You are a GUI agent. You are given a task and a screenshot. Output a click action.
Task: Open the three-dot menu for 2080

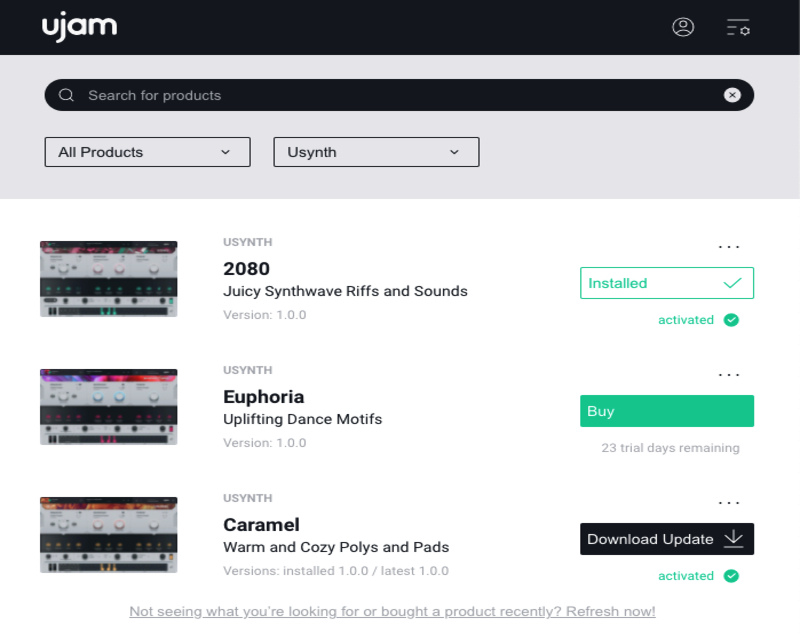729,247
